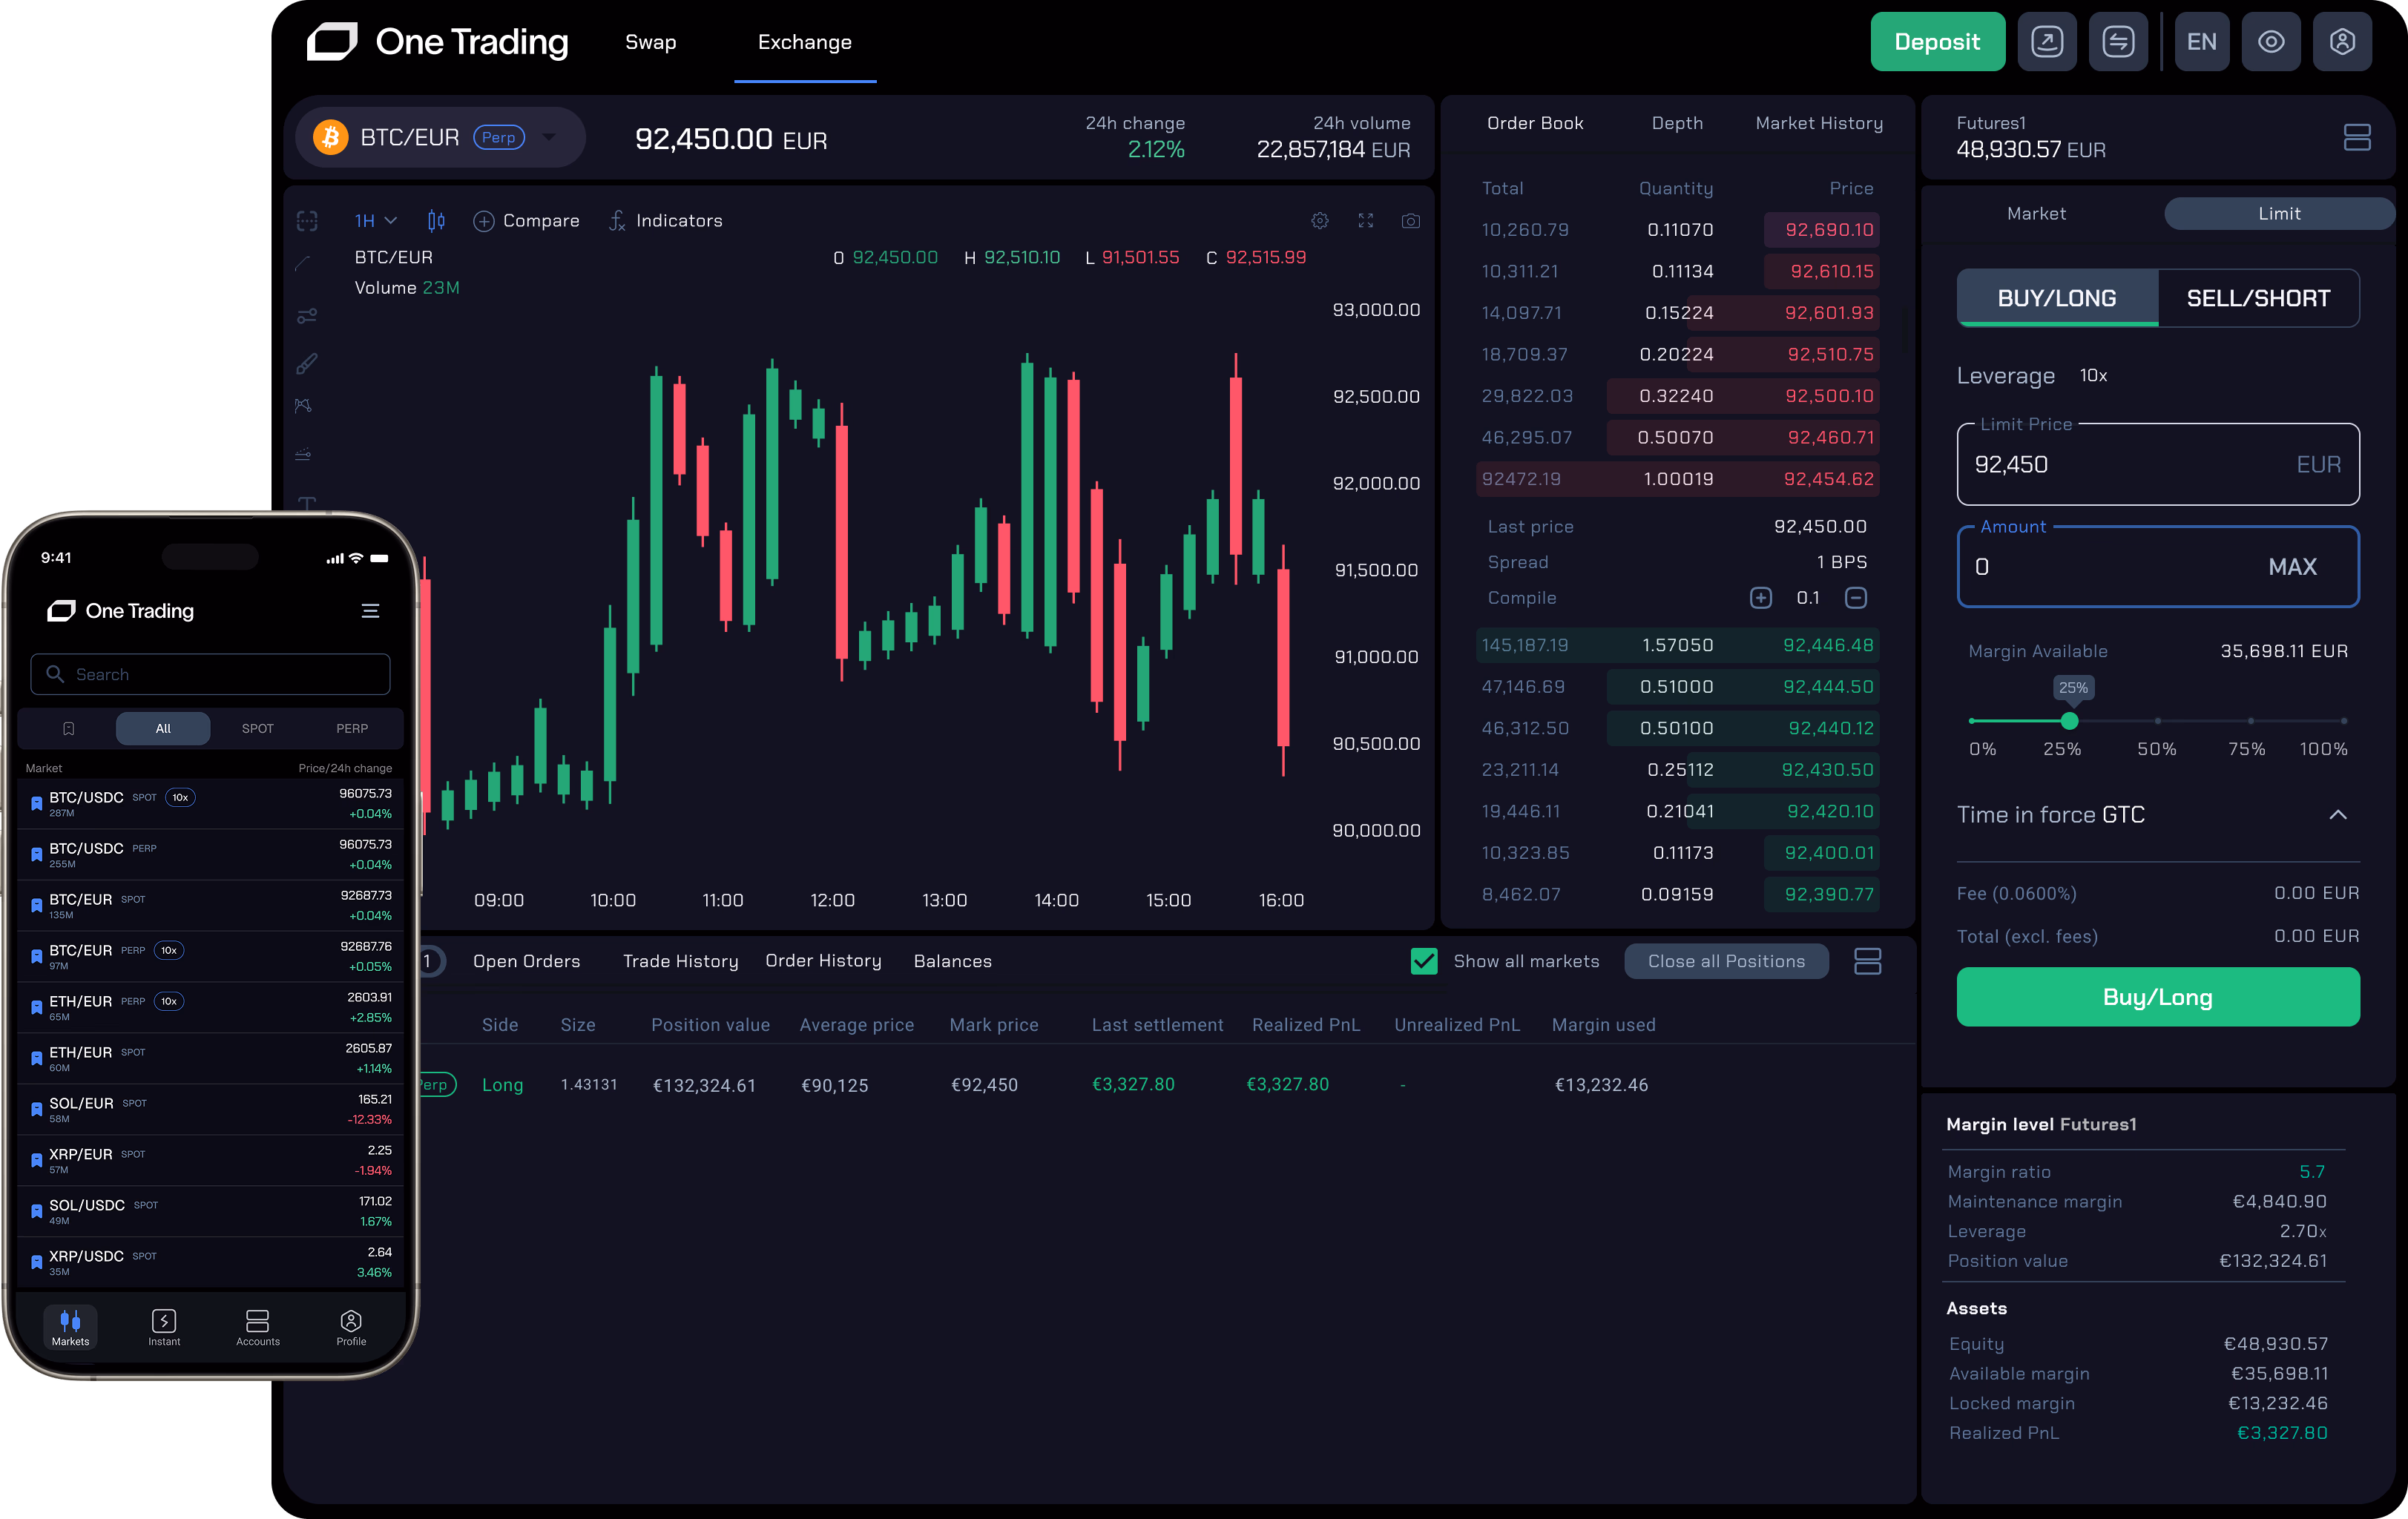Open account profile icon top right
This screenshot has height=1519, width=2408.
[x=2343, y=41]
